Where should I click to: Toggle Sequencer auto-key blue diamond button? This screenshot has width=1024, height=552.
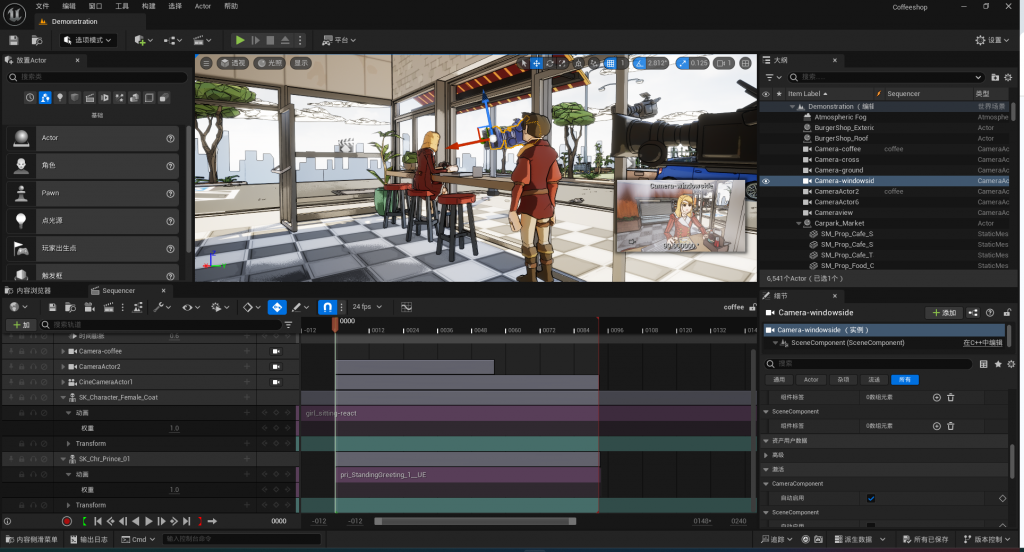point(277,307)
